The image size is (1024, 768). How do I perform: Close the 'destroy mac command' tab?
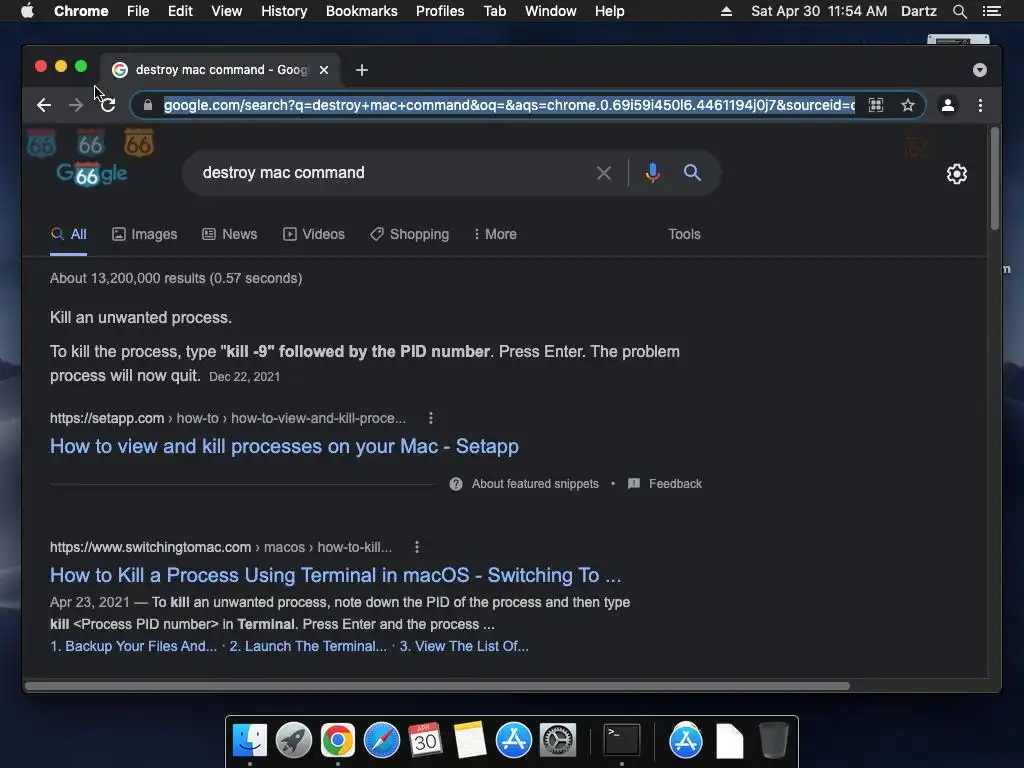click(x=324, y=70)
